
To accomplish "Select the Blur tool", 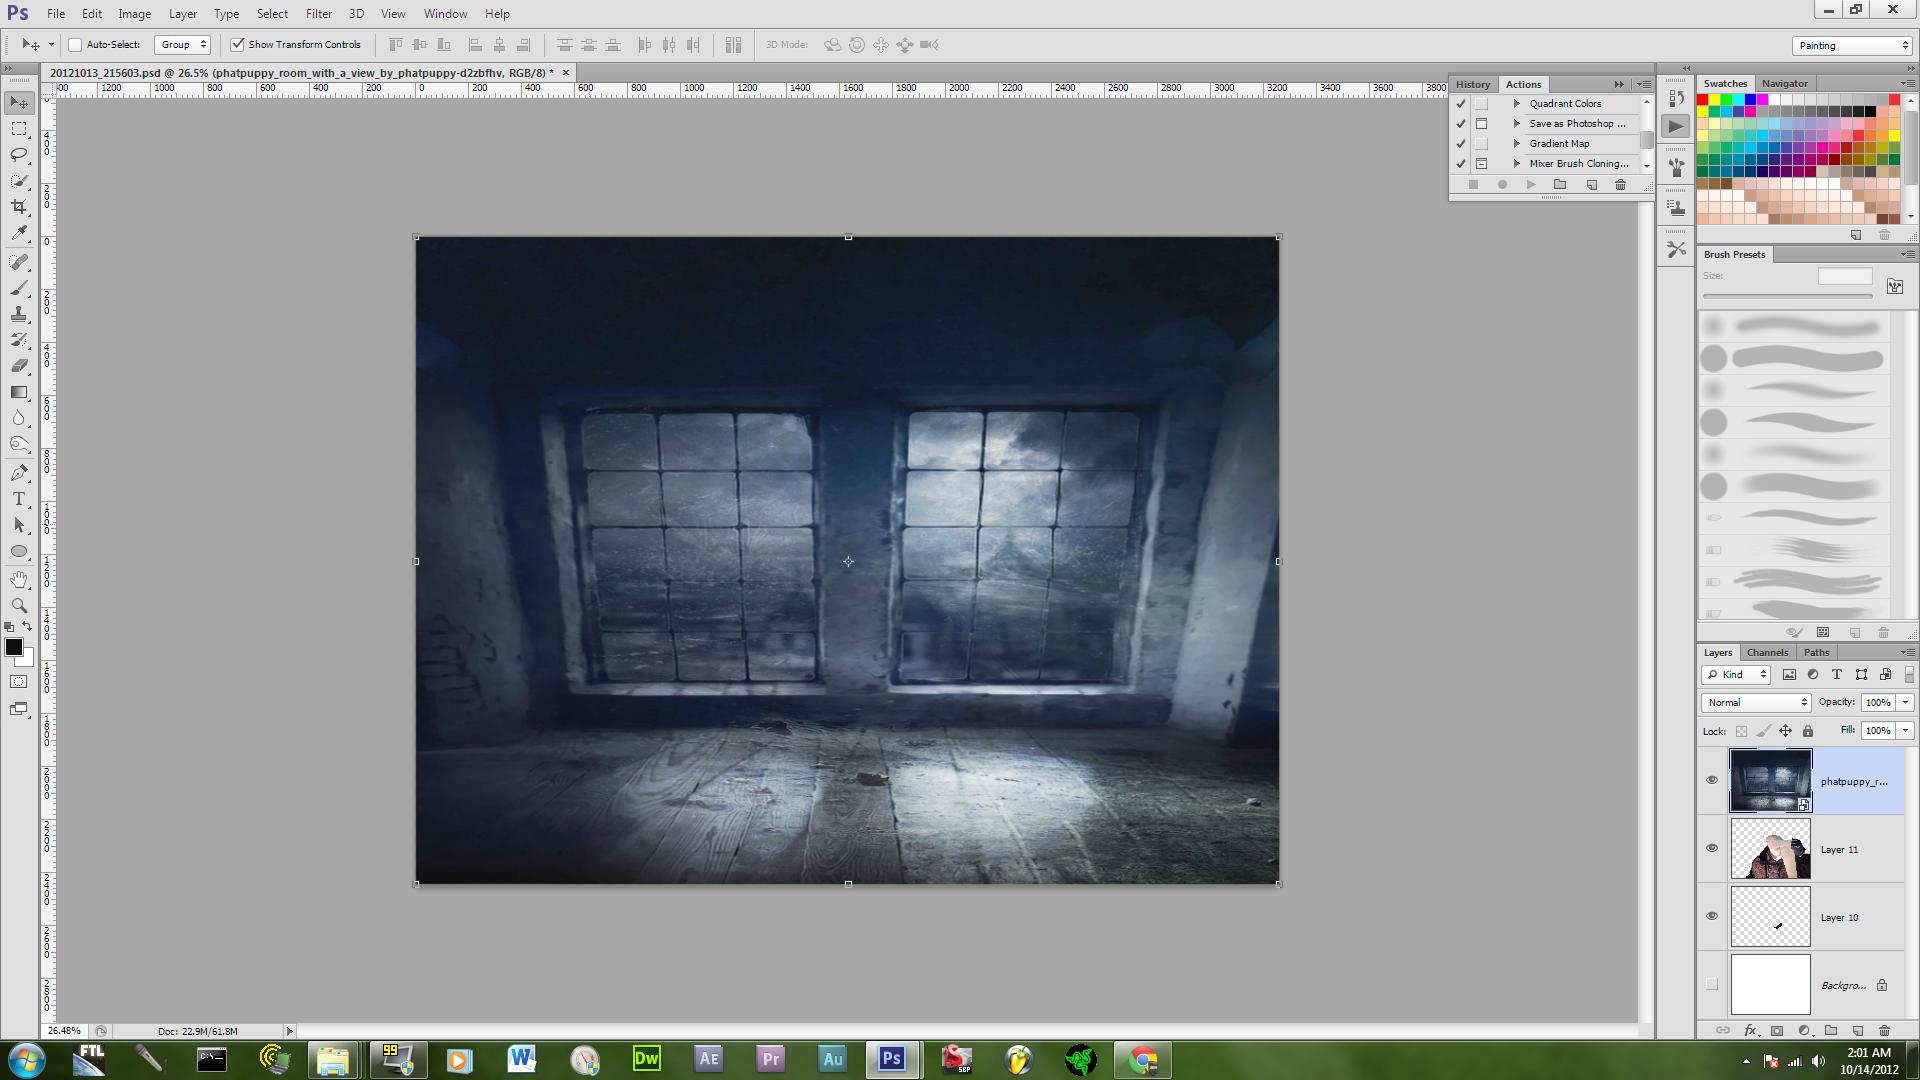I will 19,418.
